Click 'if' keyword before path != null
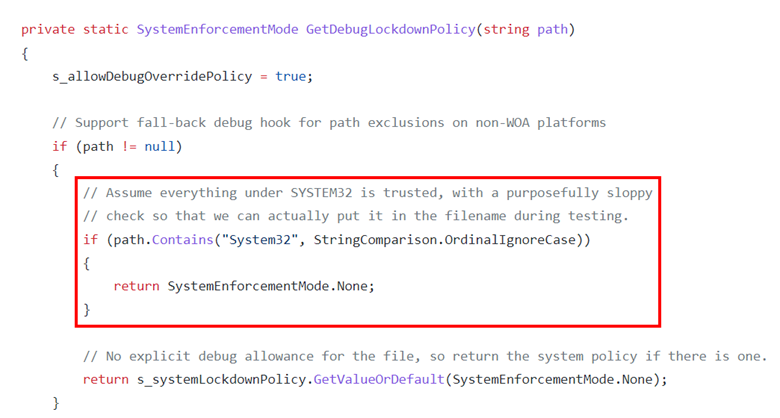 [59, 146]
